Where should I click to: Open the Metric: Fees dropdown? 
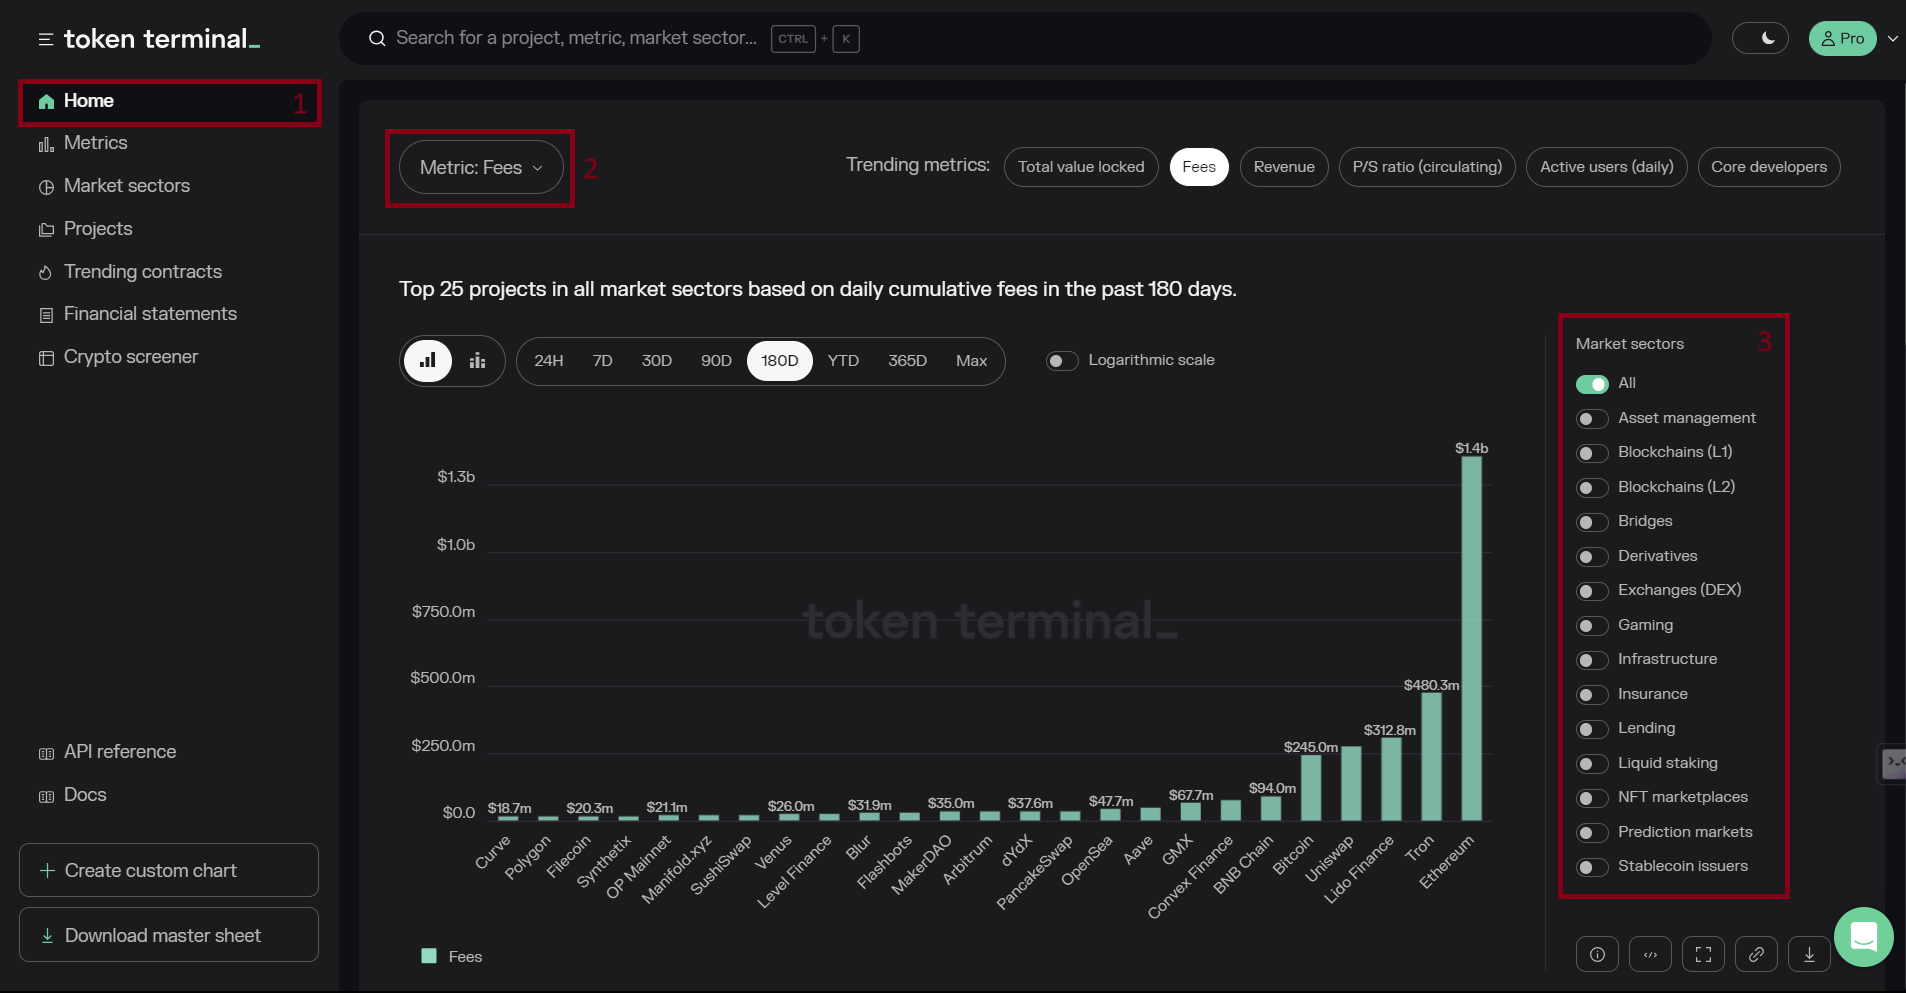point(480,168)
